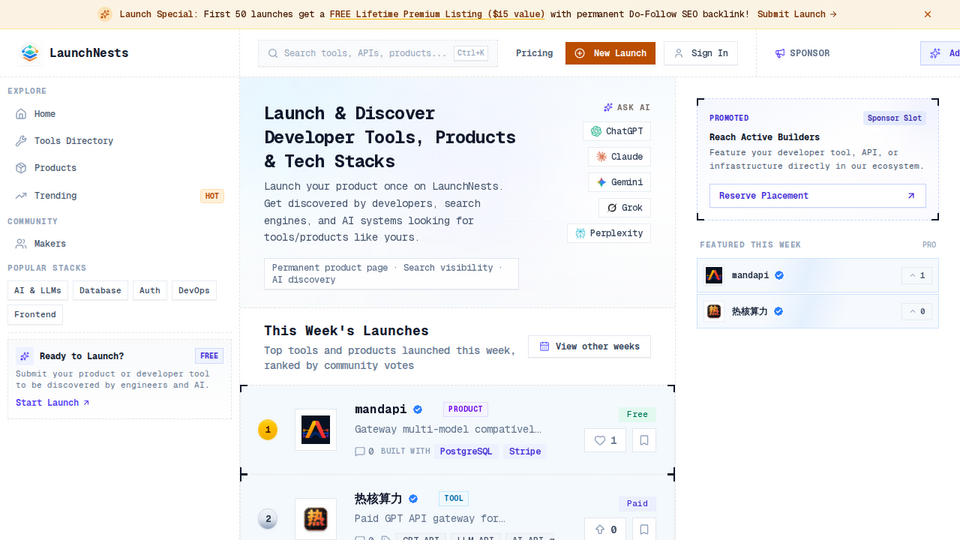Ask Perplexity about LaunchNests
This screenshot has width=960, height=540.
tap(609, 233)
